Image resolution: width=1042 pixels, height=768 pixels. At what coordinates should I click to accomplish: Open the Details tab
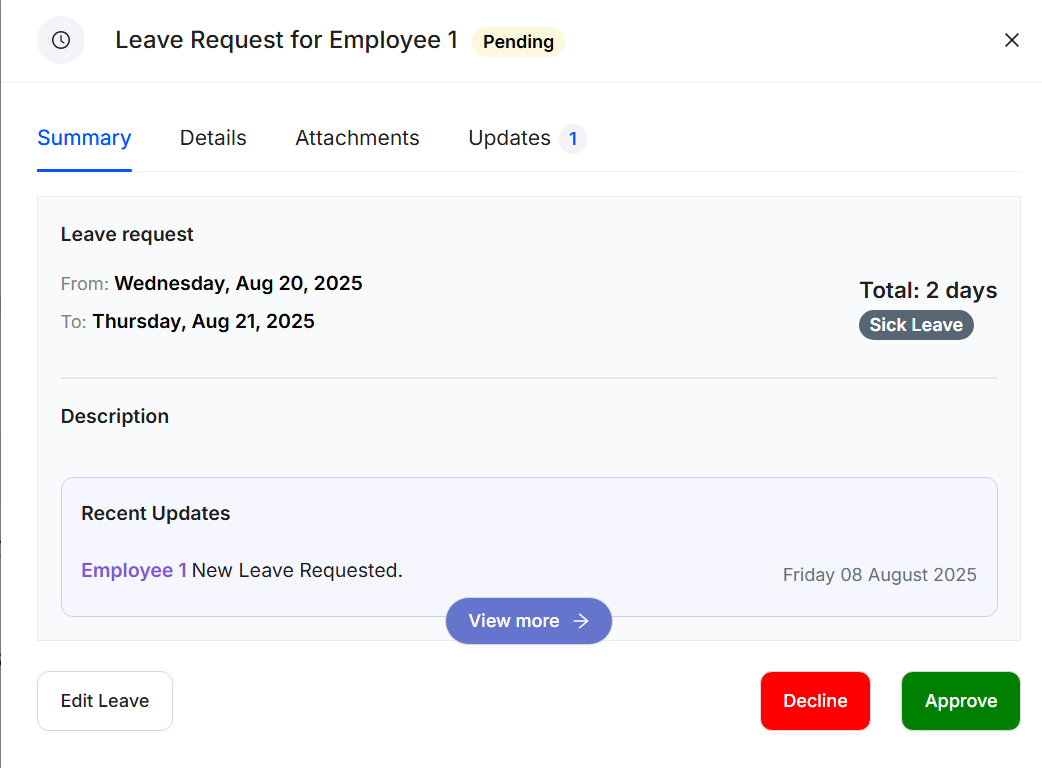[213, 139]
